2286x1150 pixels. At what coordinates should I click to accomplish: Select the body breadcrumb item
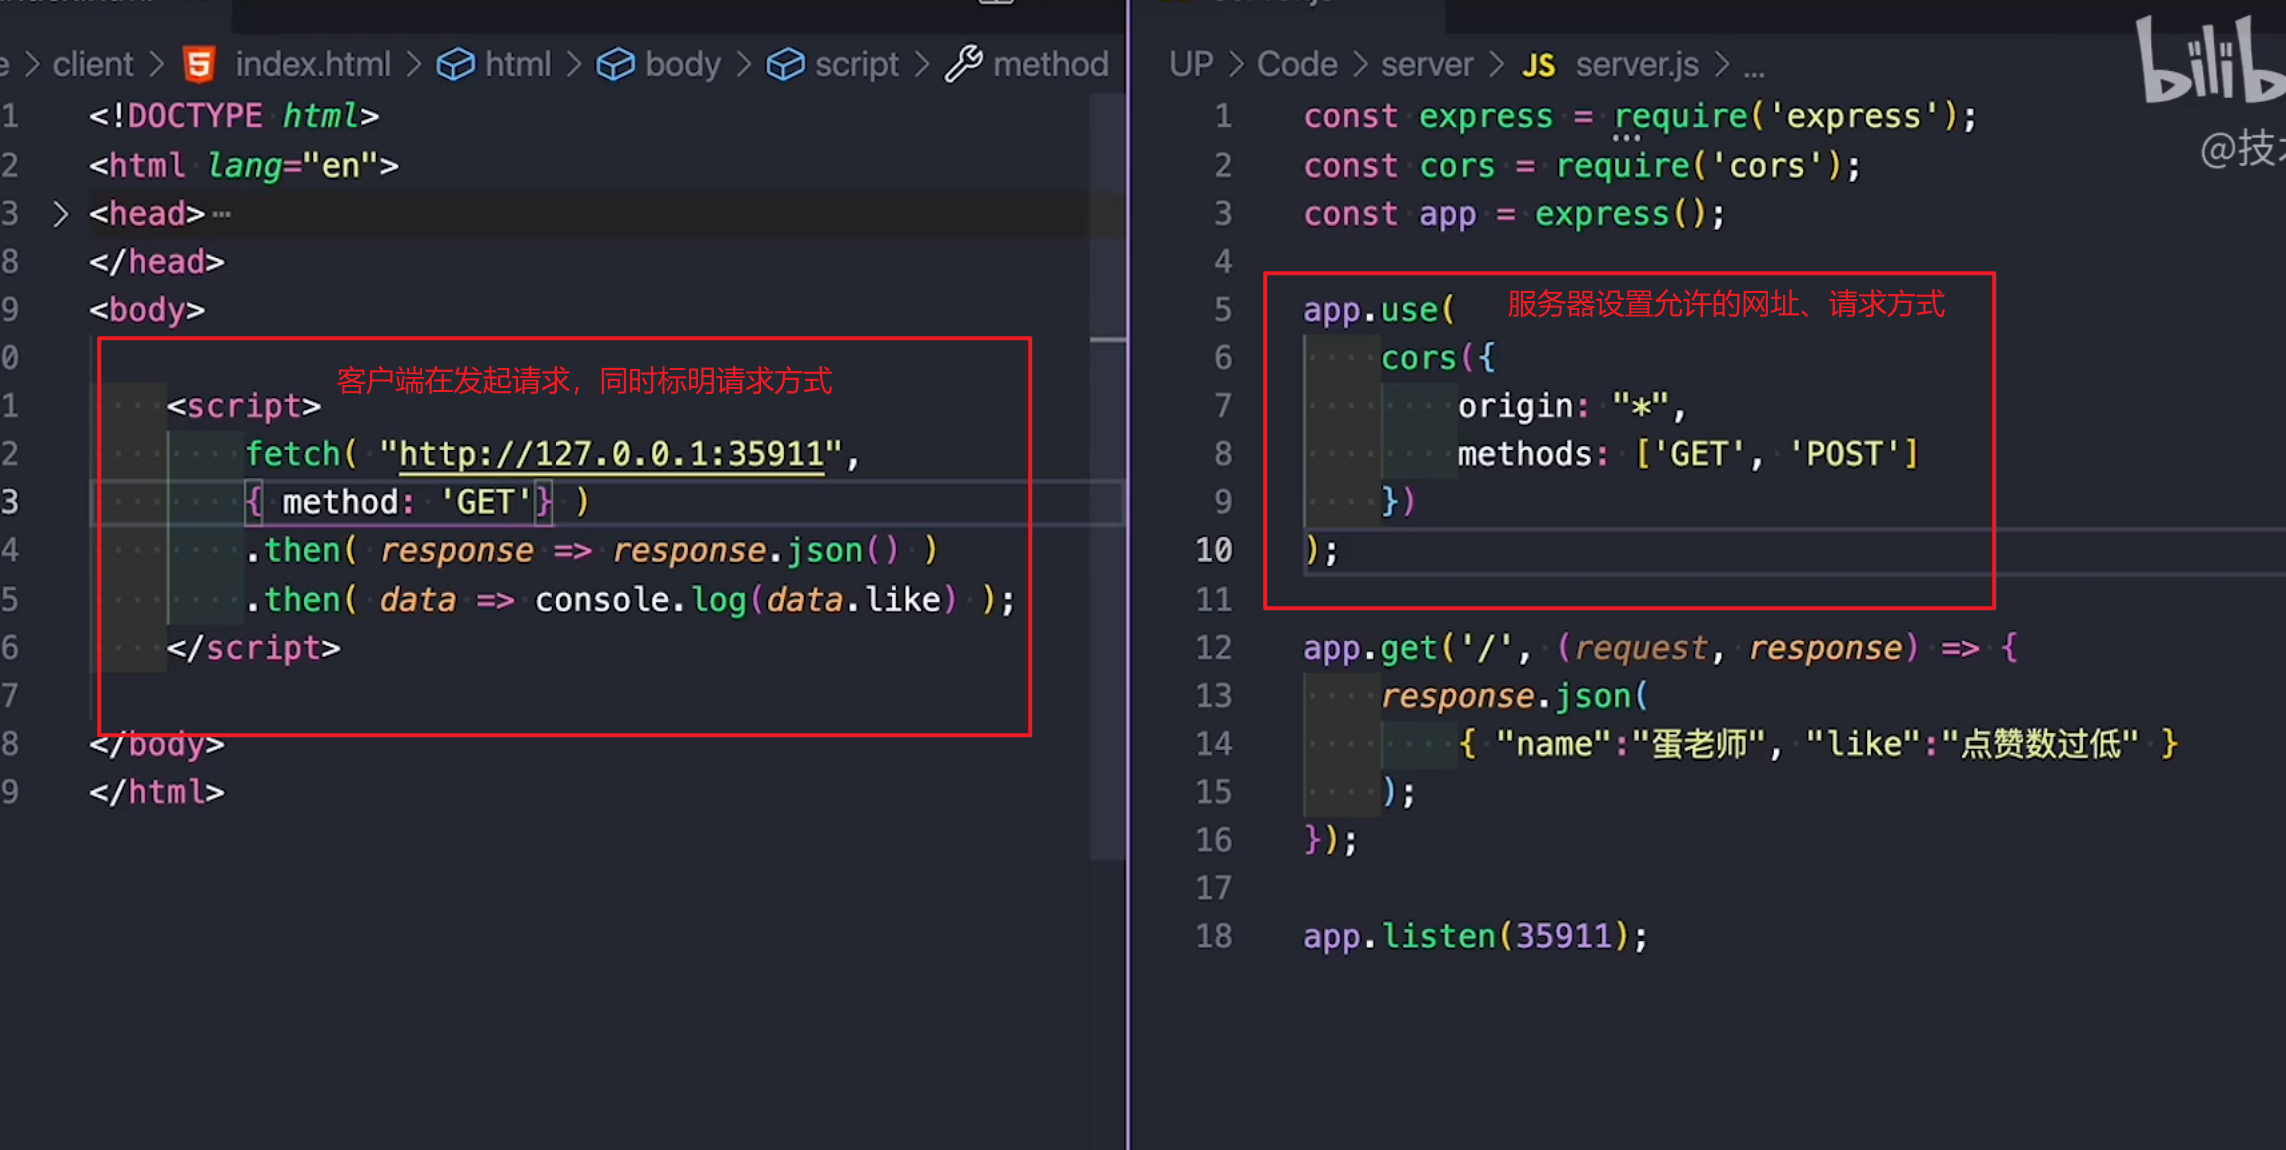click(x=683, y=64)
